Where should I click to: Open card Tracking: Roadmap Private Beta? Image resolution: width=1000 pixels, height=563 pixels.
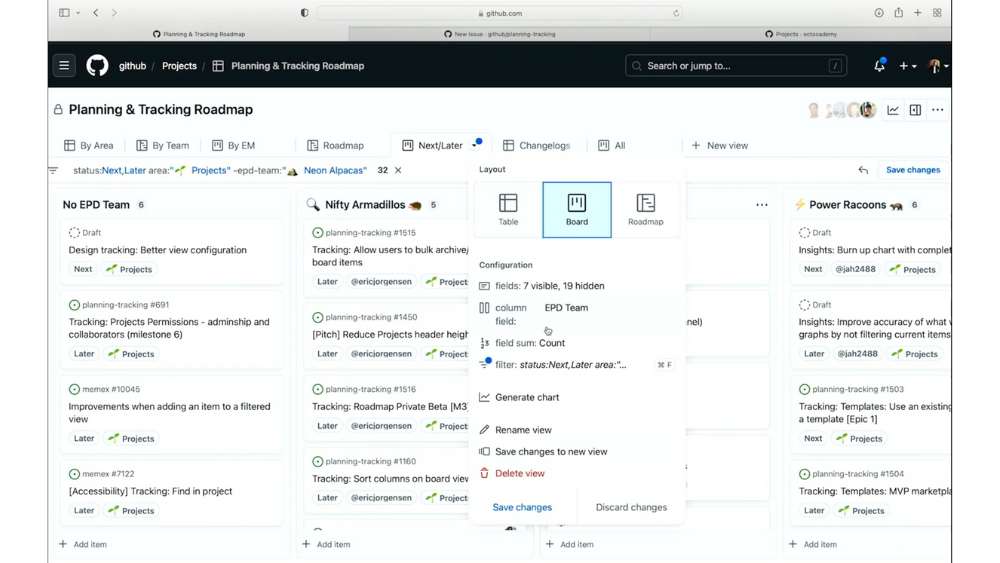[390, 406]
